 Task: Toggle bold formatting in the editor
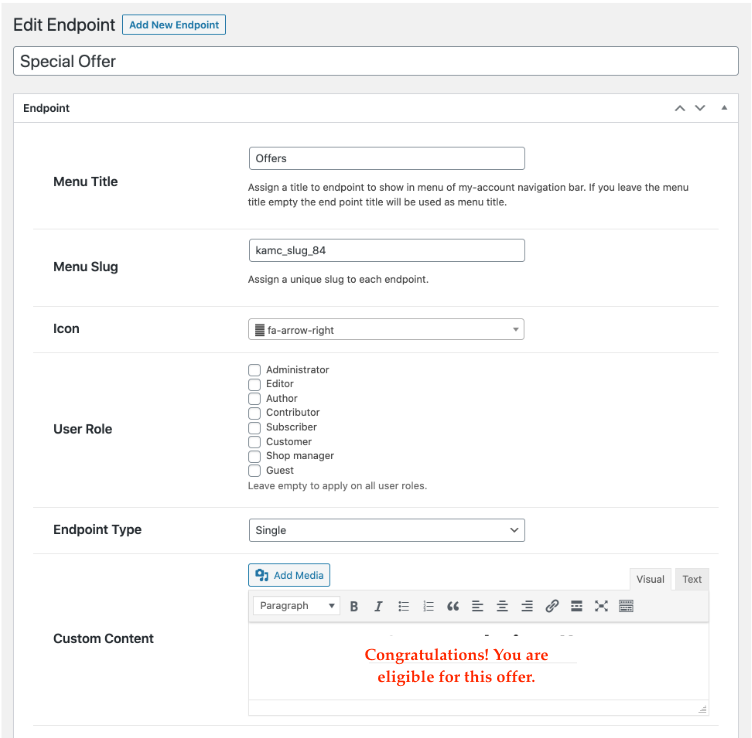(354, 606)
